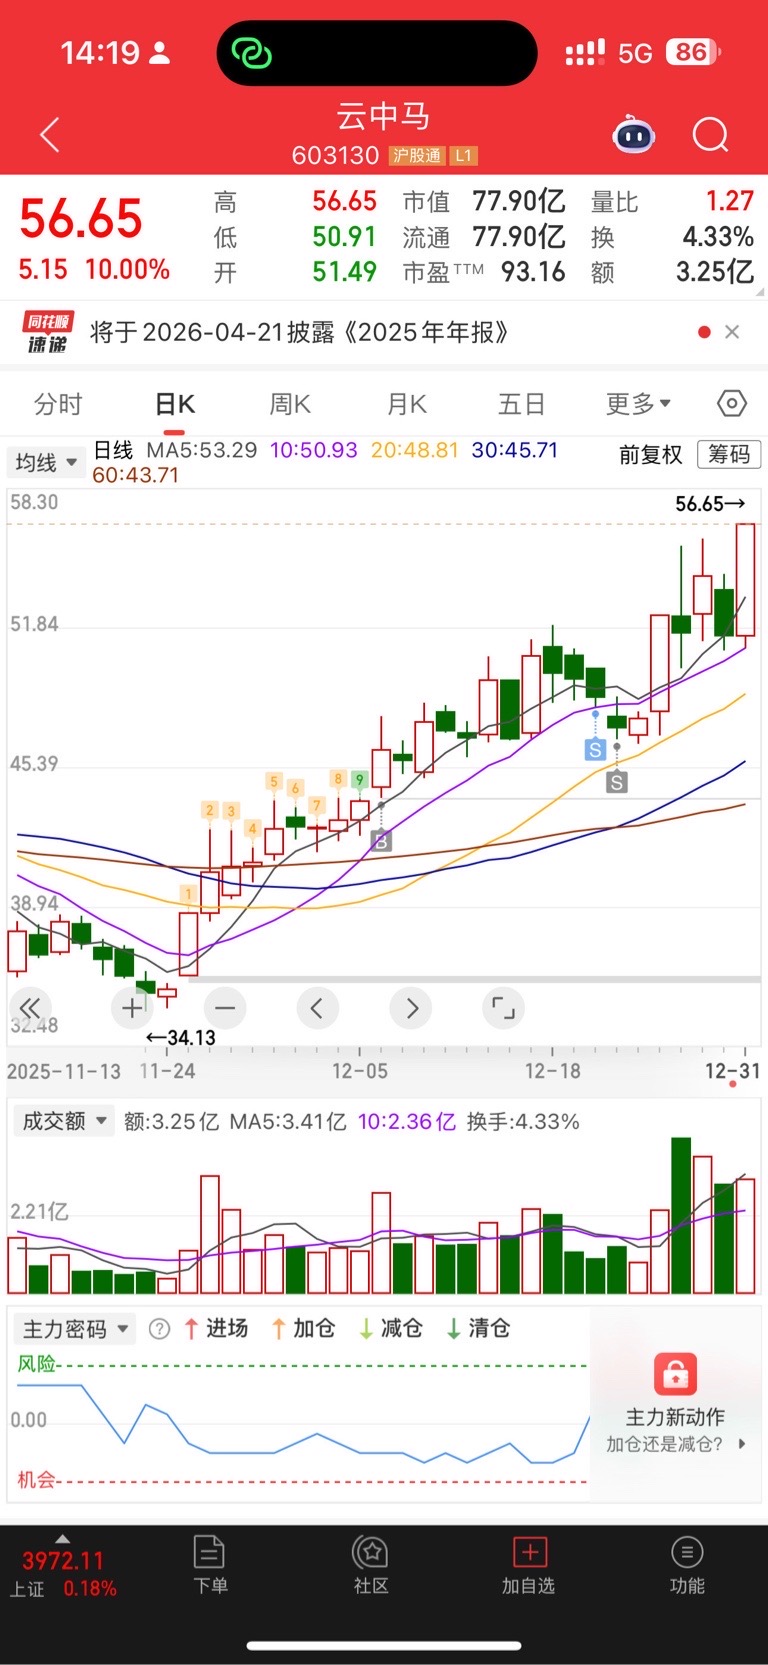The height and width of the screenshot is (1665, 768).
Task: Open the 筹码 chip distribution button
Action: 729,454
